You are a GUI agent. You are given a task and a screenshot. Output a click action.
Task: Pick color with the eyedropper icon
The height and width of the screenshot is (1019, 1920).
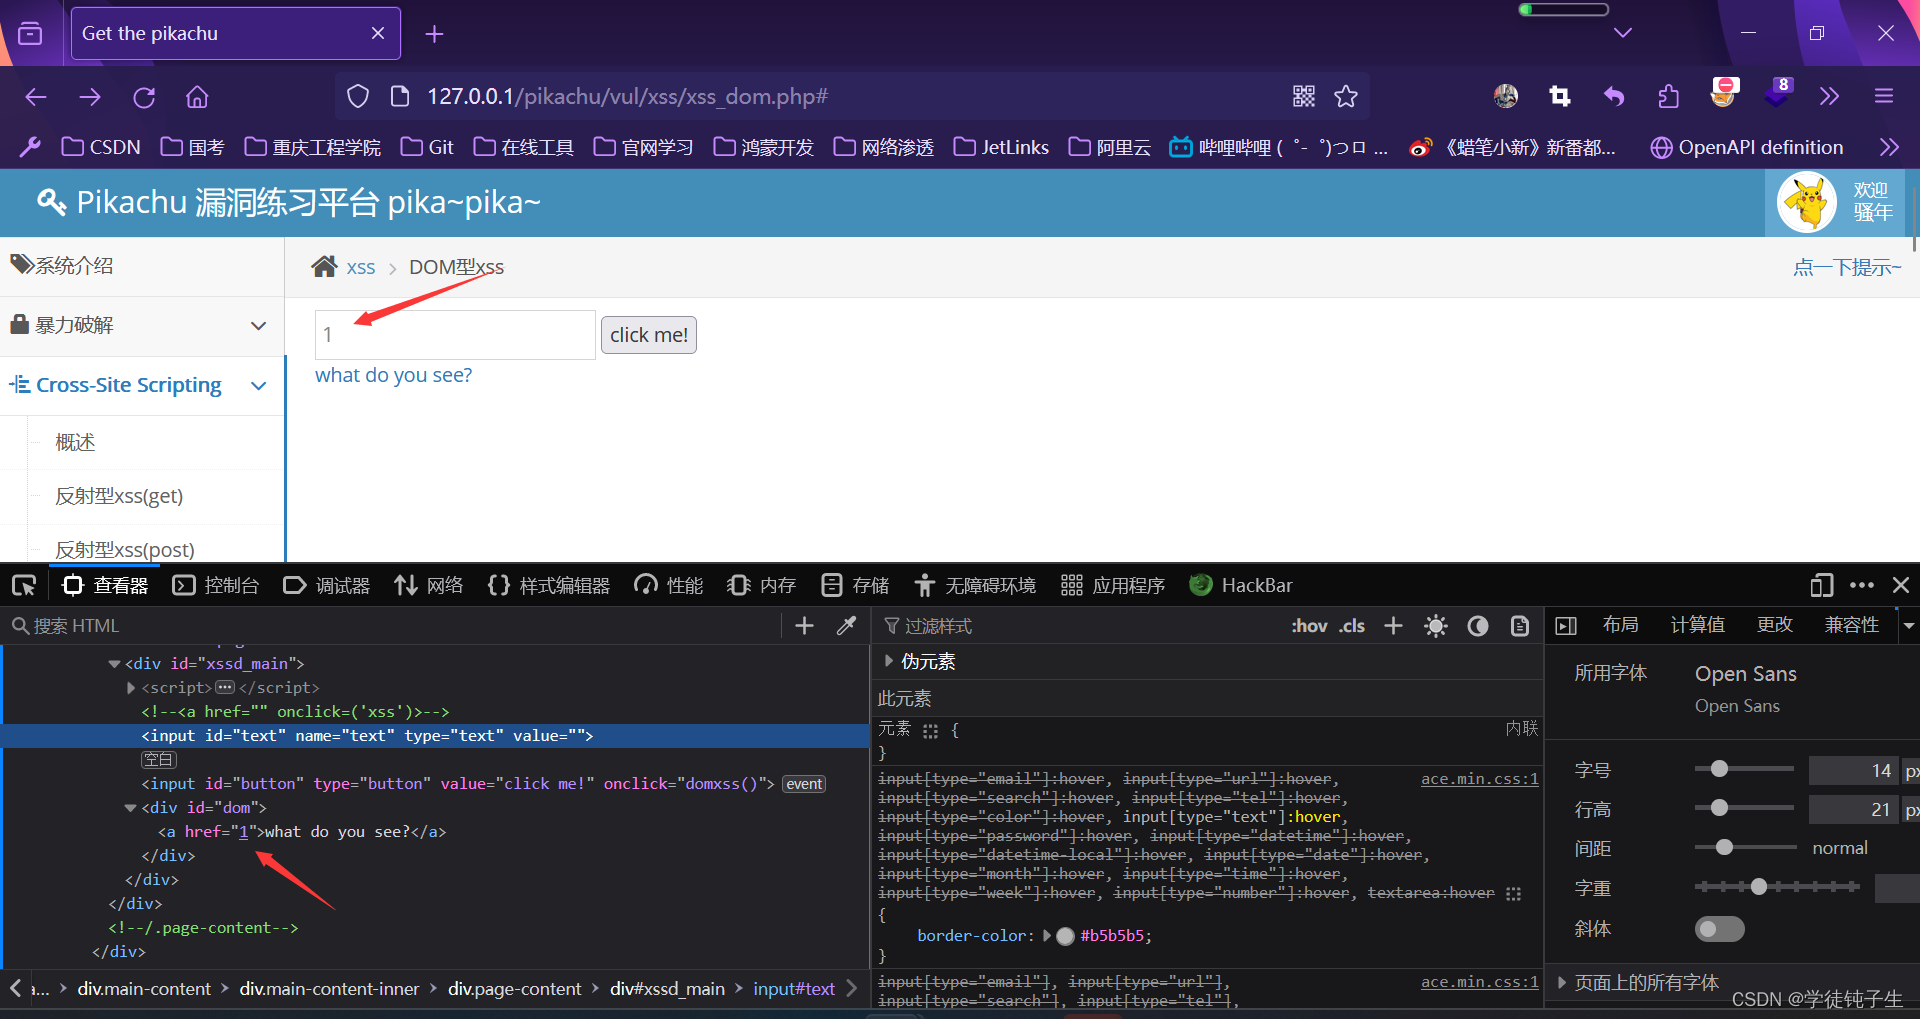(846, 625)
